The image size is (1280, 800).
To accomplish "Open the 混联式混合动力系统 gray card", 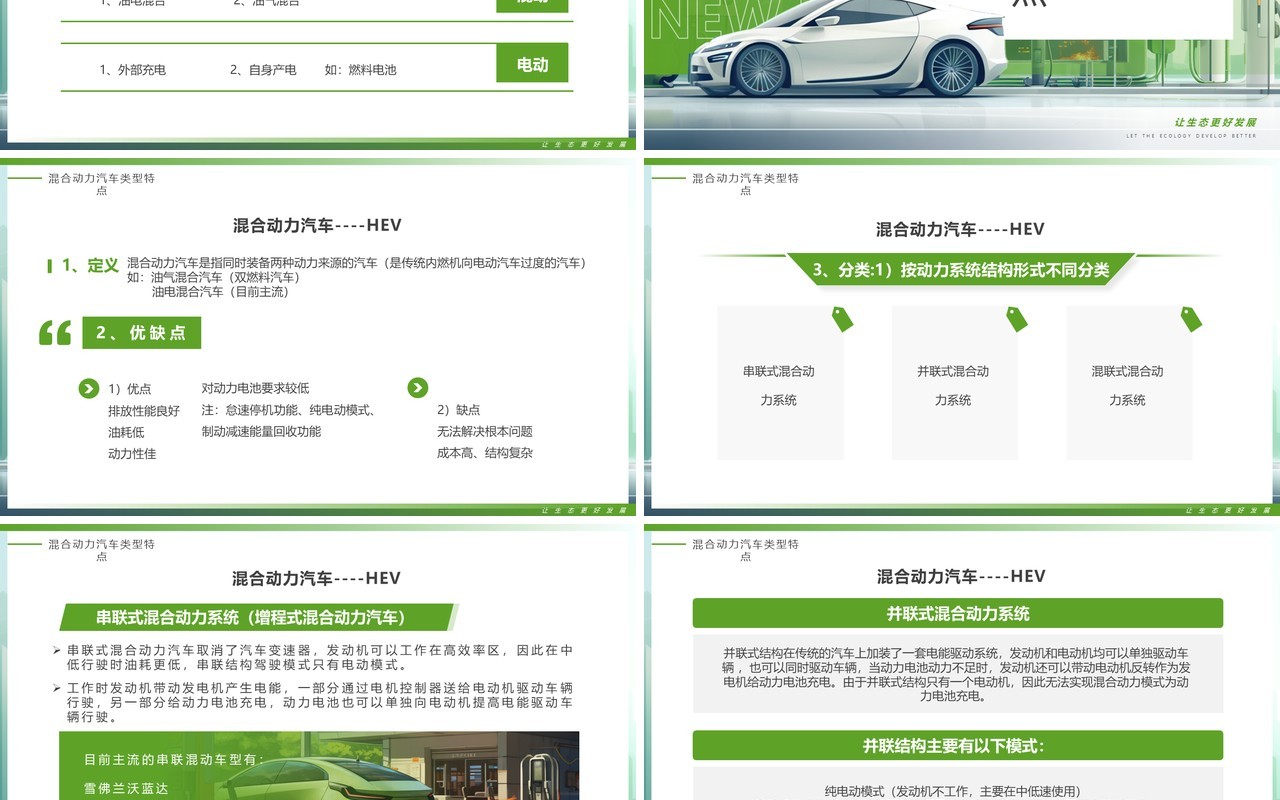I will [1128, 383].
